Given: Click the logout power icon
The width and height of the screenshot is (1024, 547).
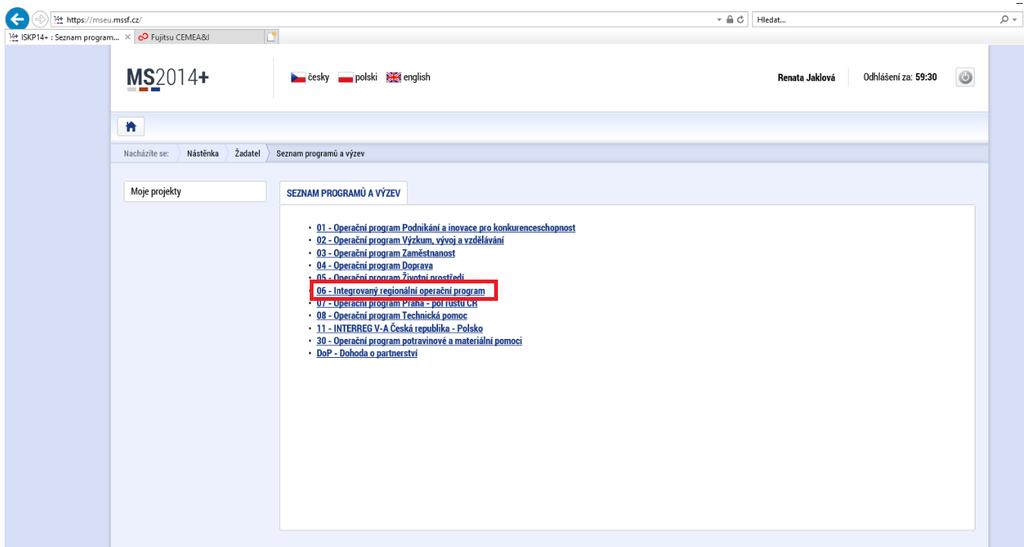Looking at the screenshot, I should point(965,77).
